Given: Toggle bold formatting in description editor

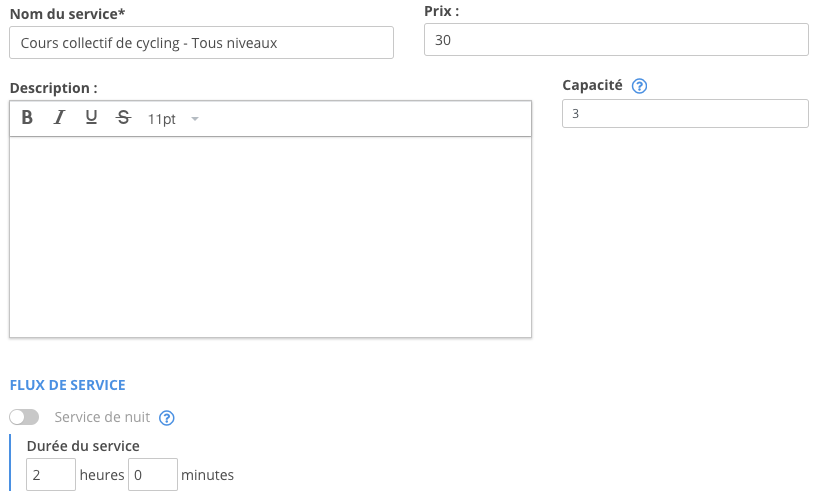Looking at the screenshot, I should coord(27,118).
